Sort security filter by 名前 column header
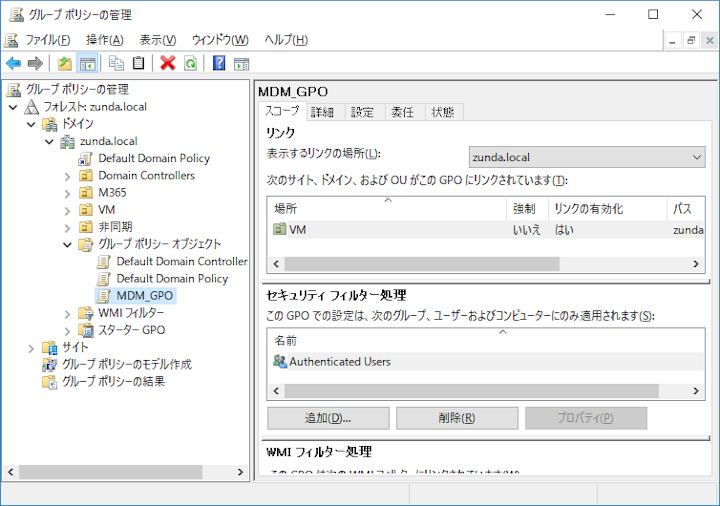720x506 pixels. [x=486, y=340]
